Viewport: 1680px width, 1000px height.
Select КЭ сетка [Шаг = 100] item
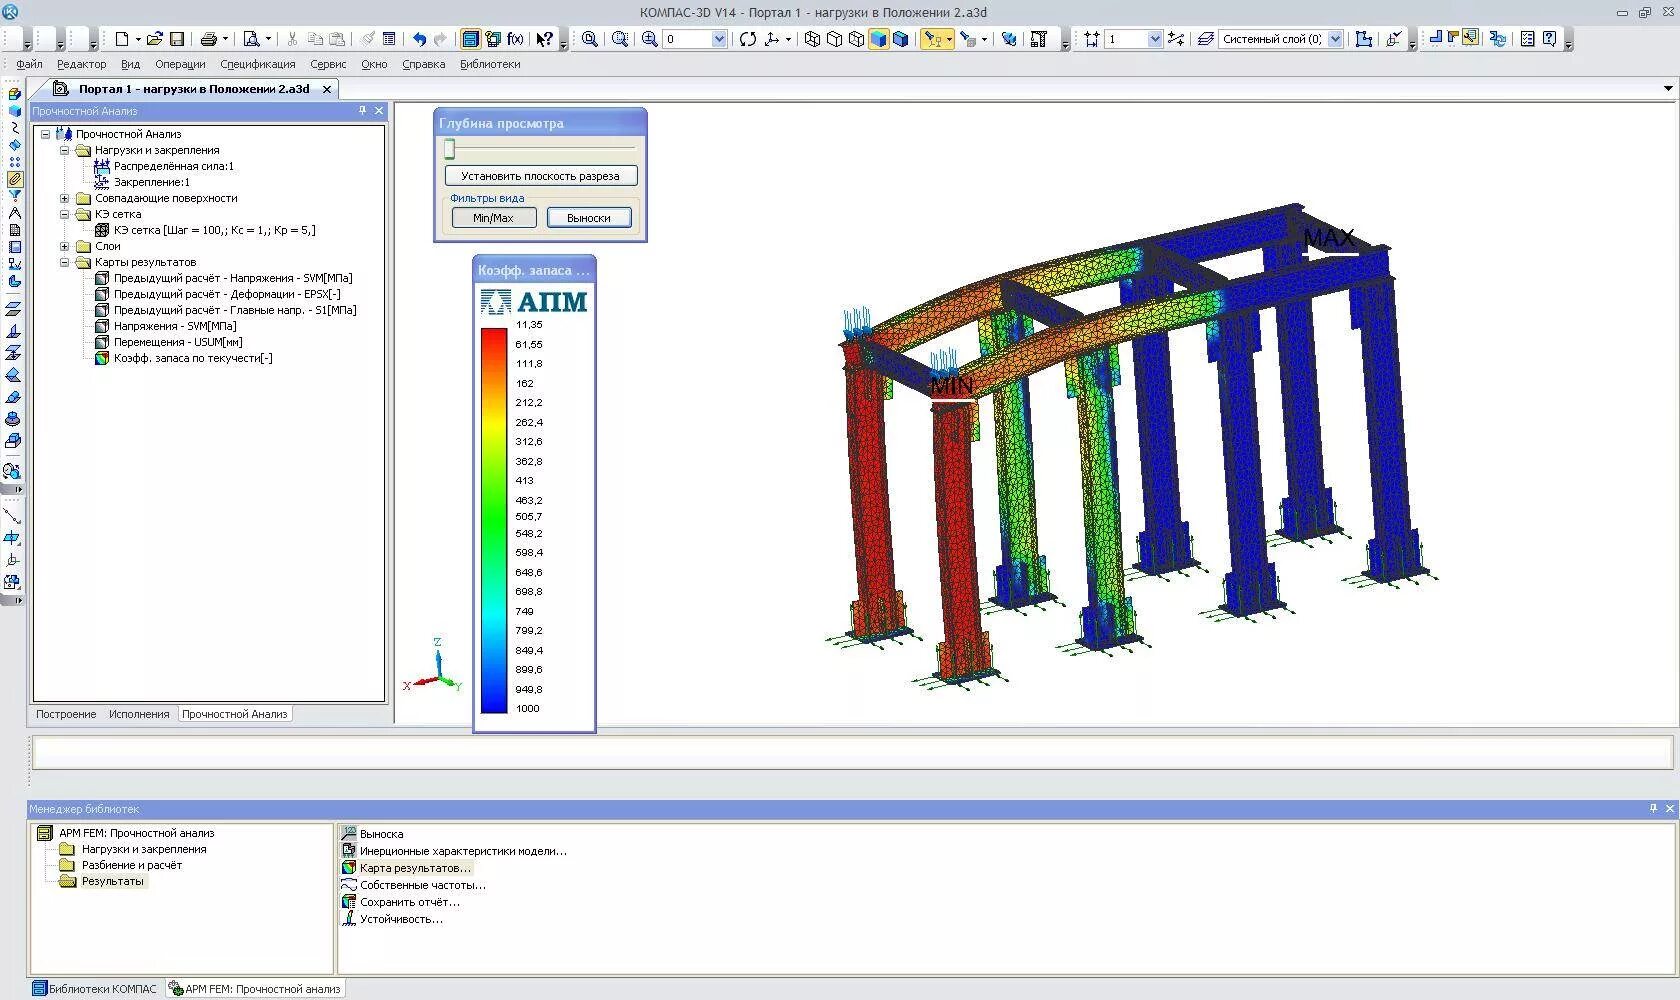tap(214, 230)
